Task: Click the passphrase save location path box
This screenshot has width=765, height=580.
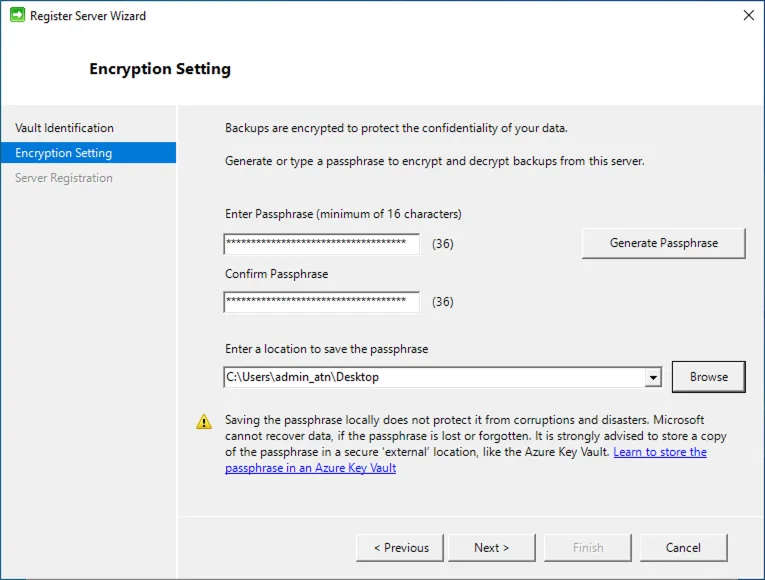Action: [433, 377]
